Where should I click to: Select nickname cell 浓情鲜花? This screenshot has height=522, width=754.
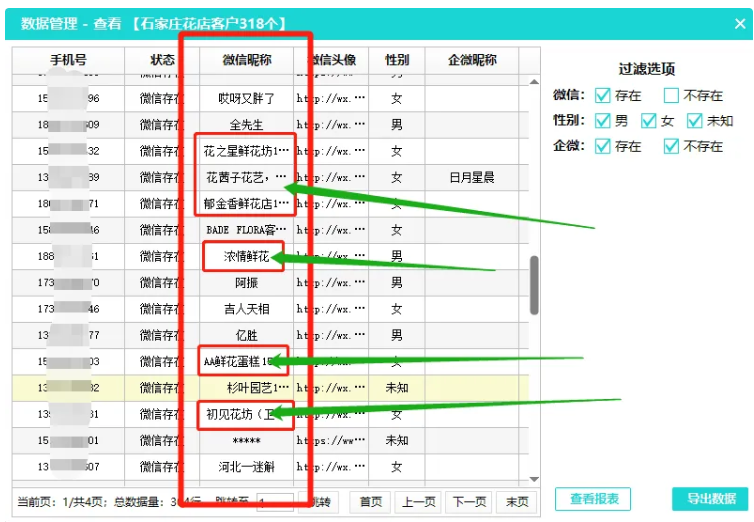click(247, 257)
